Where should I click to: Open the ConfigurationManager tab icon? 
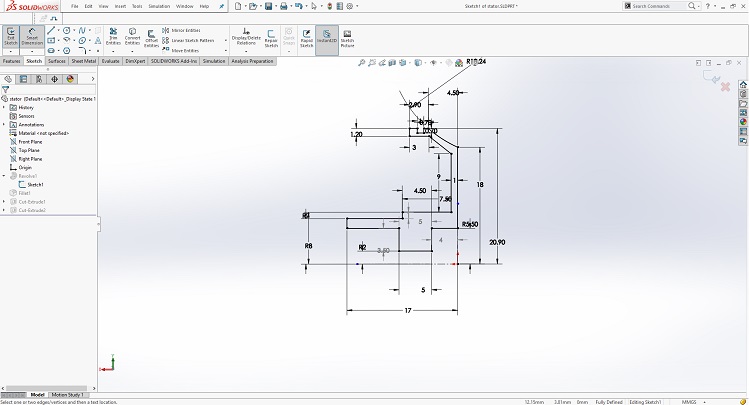pyautogui.click(x=39, y=79)
